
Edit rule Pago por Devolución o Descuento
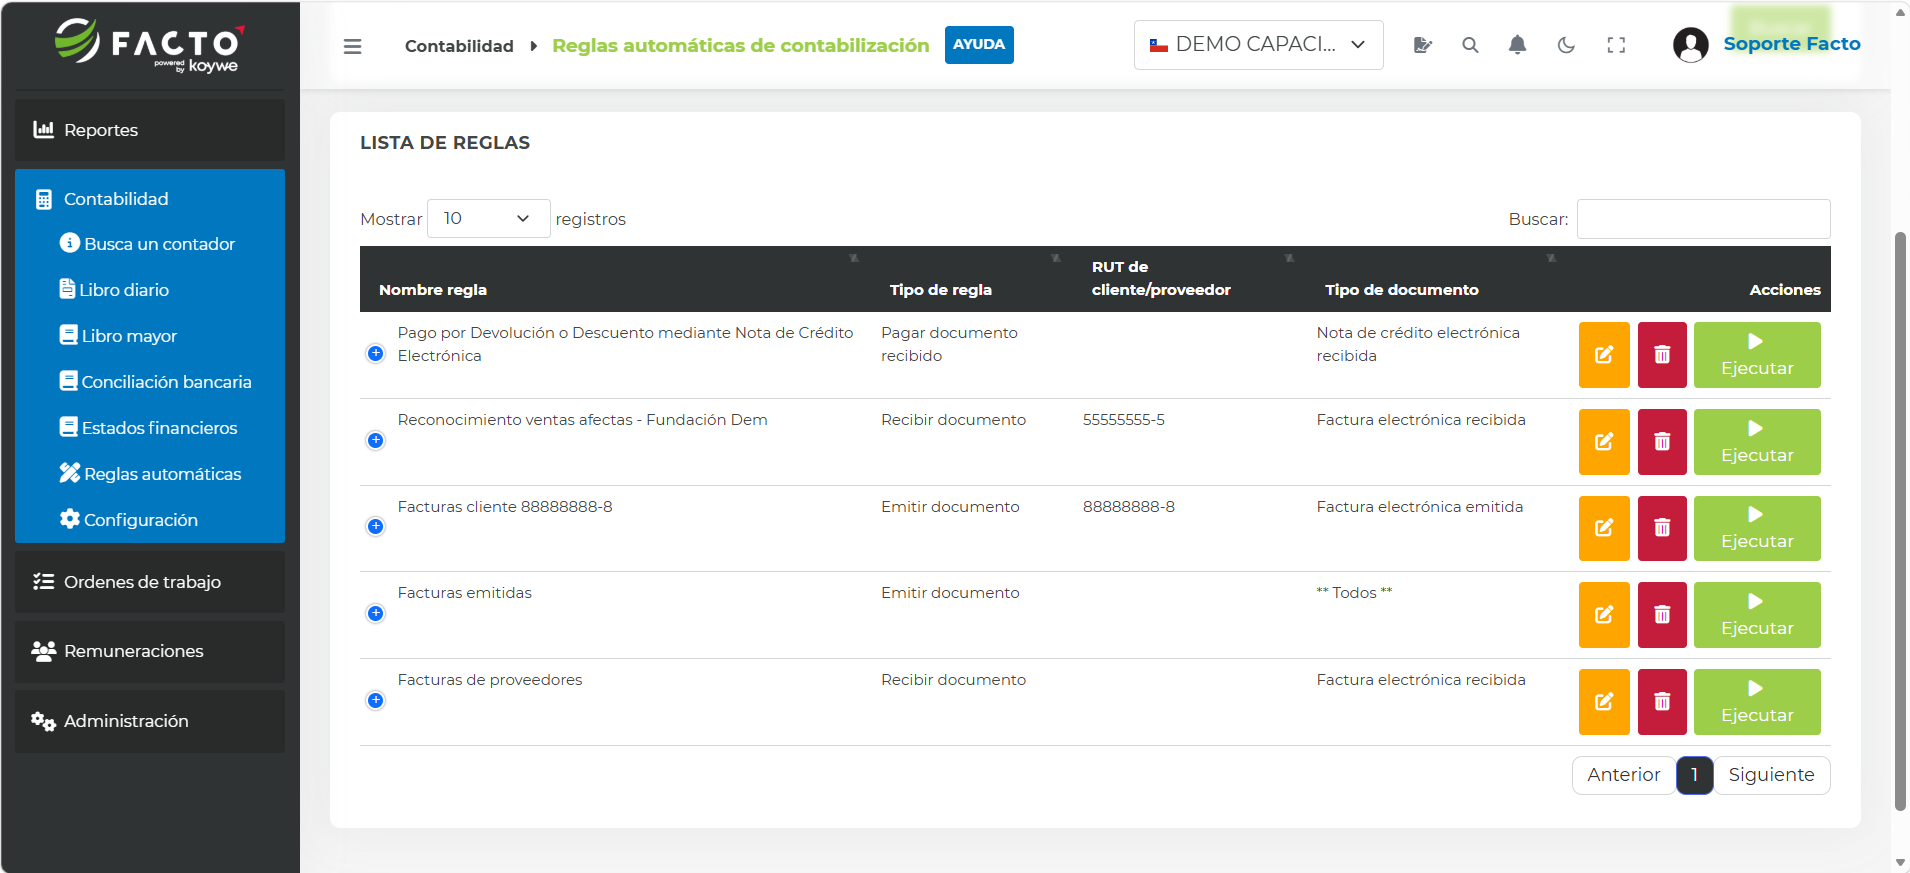pos(1604,355)
